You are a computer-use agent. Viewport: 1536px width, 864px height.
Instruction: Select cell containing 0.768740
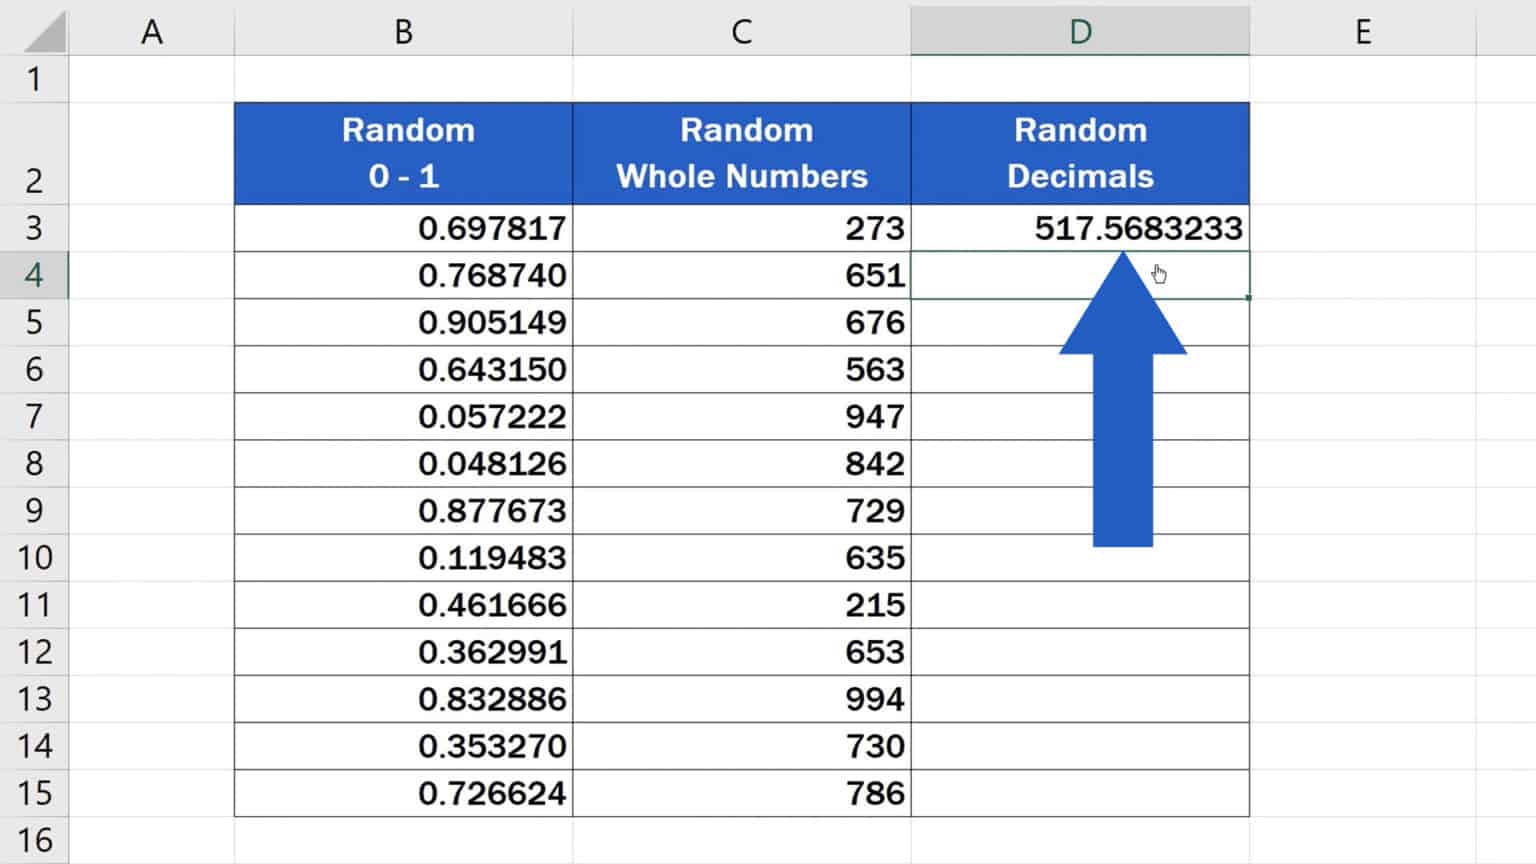(403, 275)
